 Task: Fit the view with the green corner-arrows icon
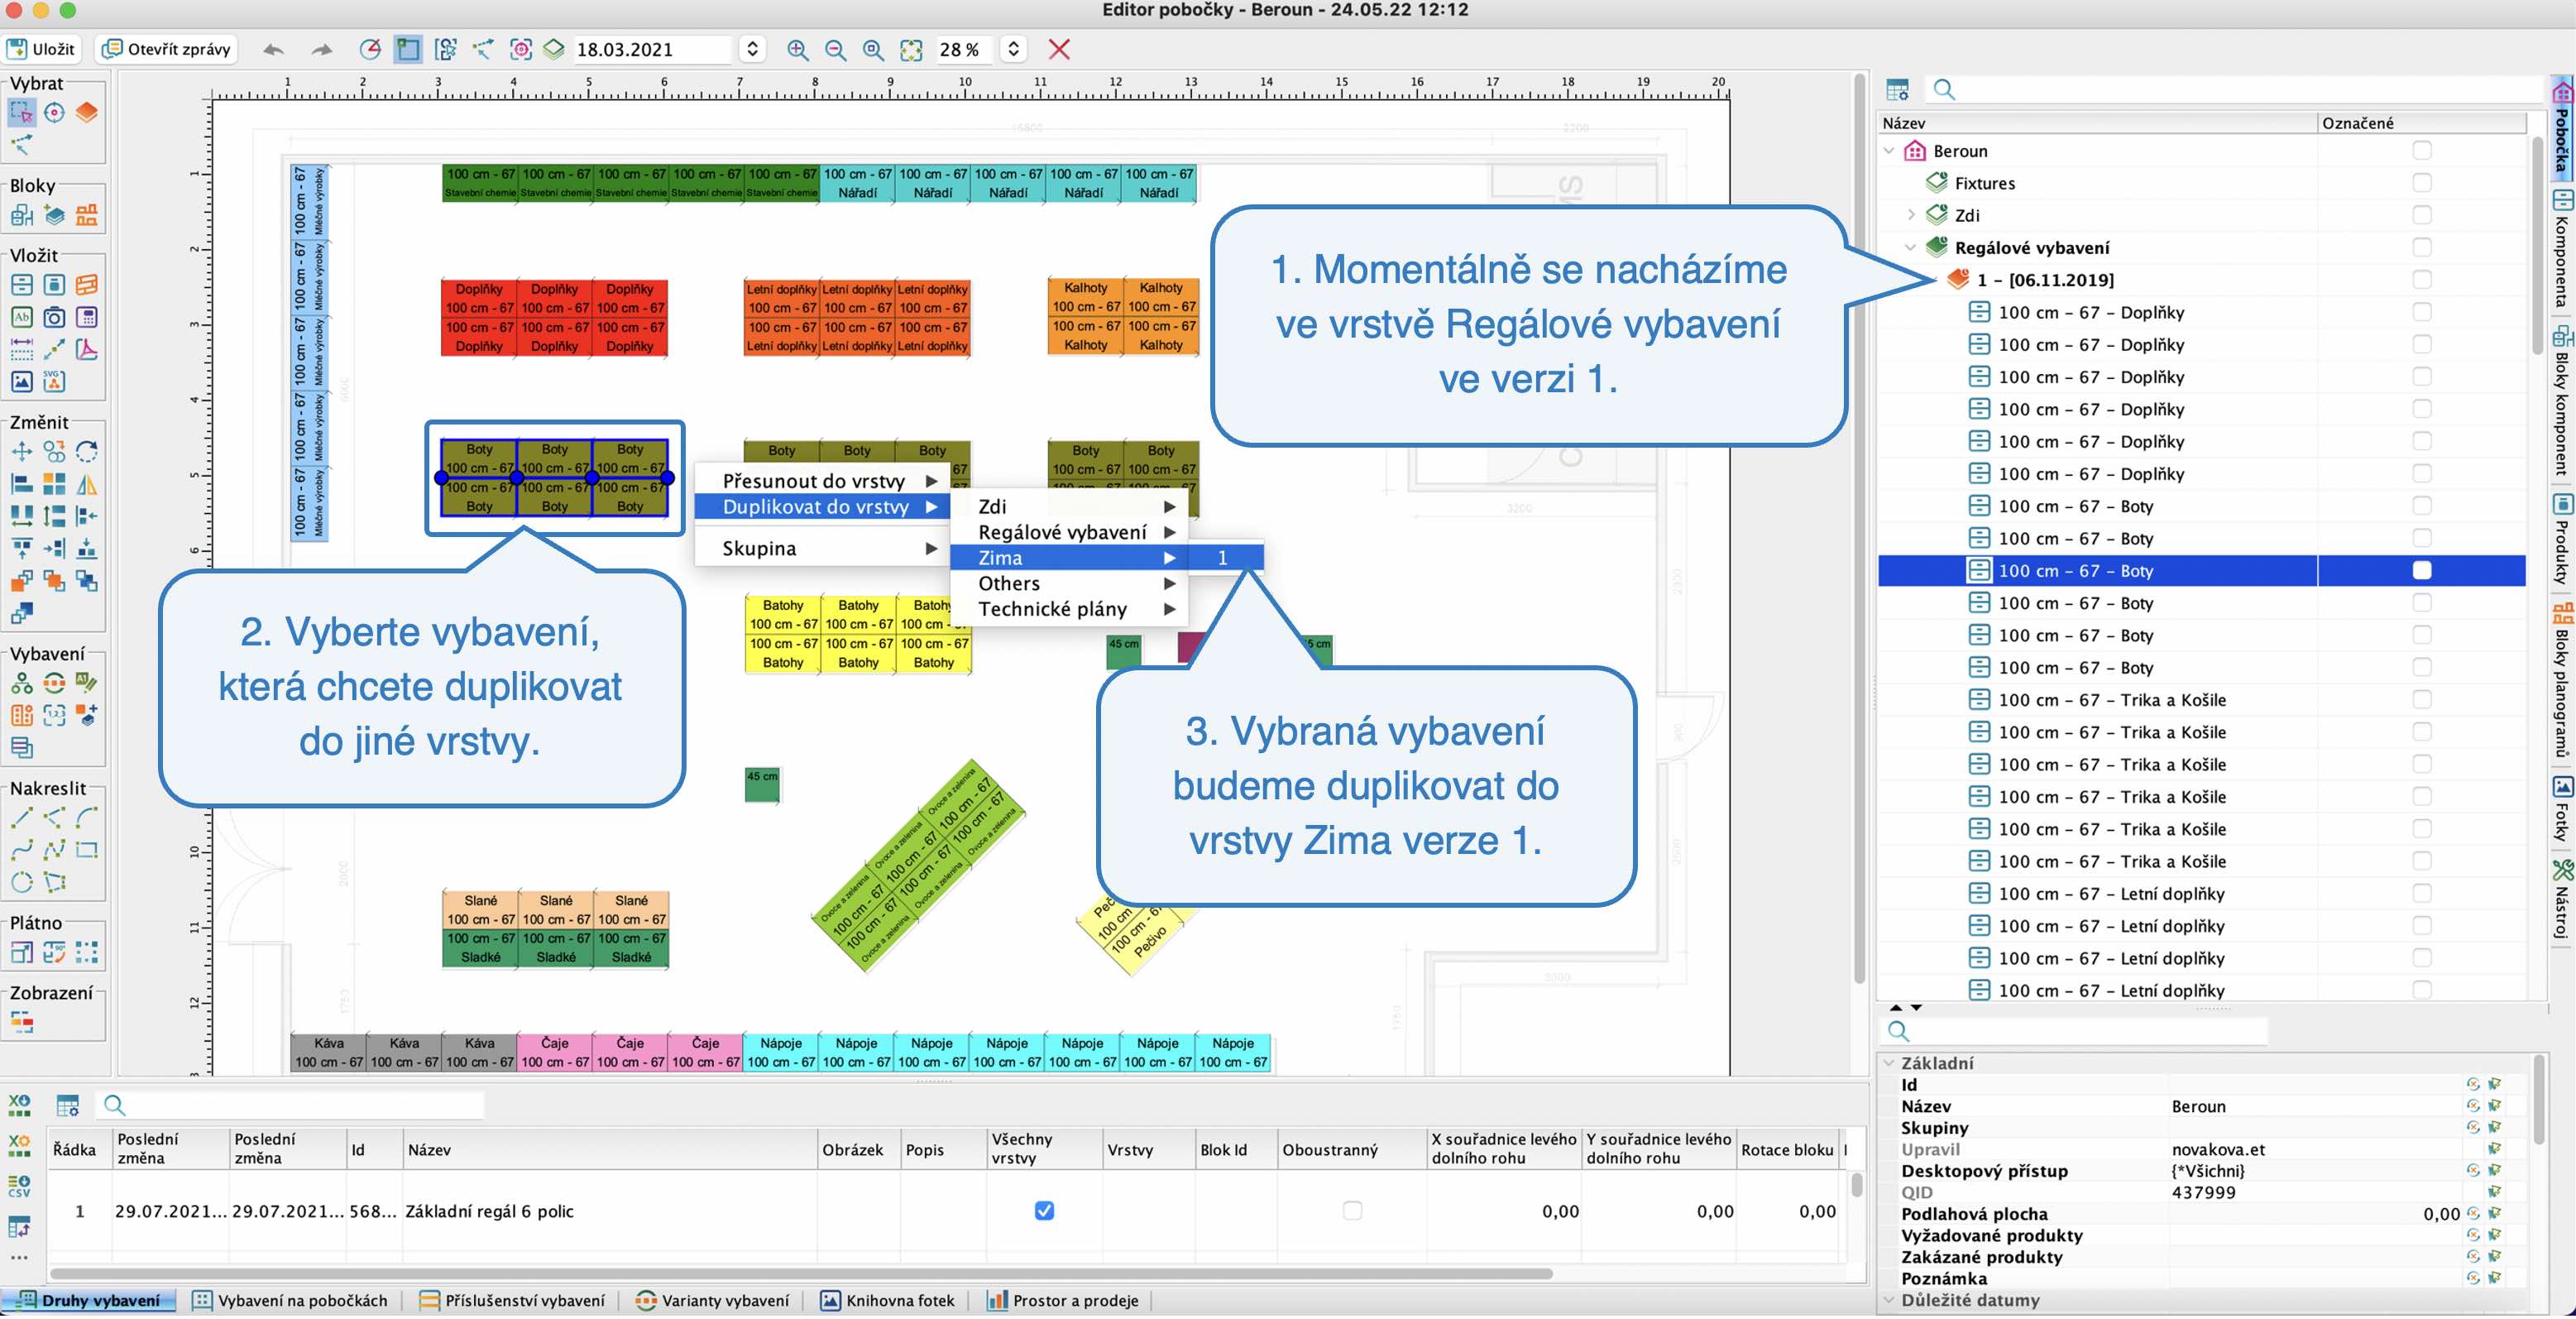911,50
